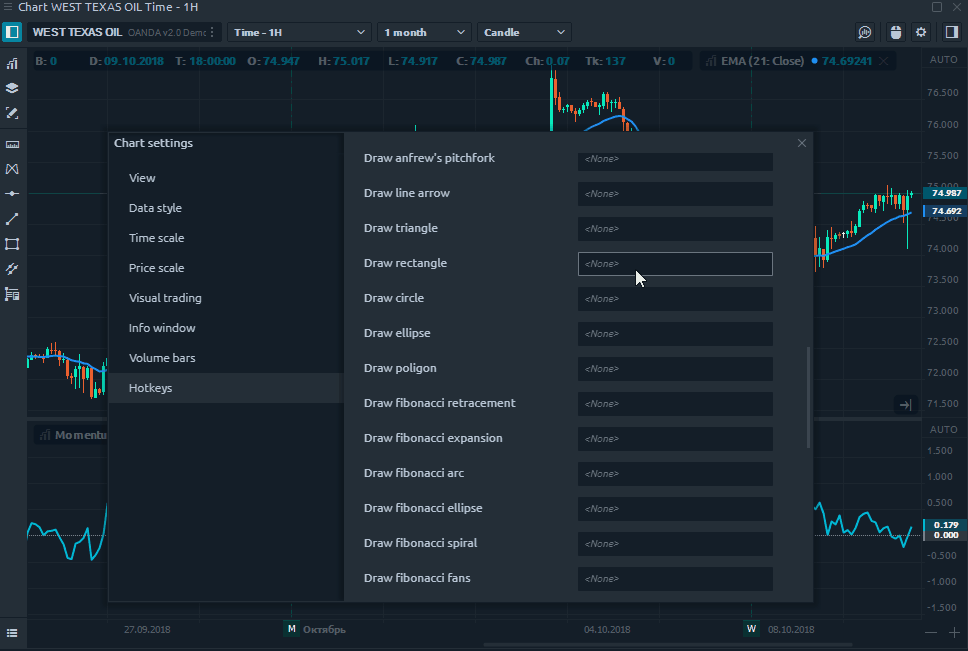Toggle AUTO scale on Momentum panel axis
Screen dimensions: 968x651
pos(943,429)
